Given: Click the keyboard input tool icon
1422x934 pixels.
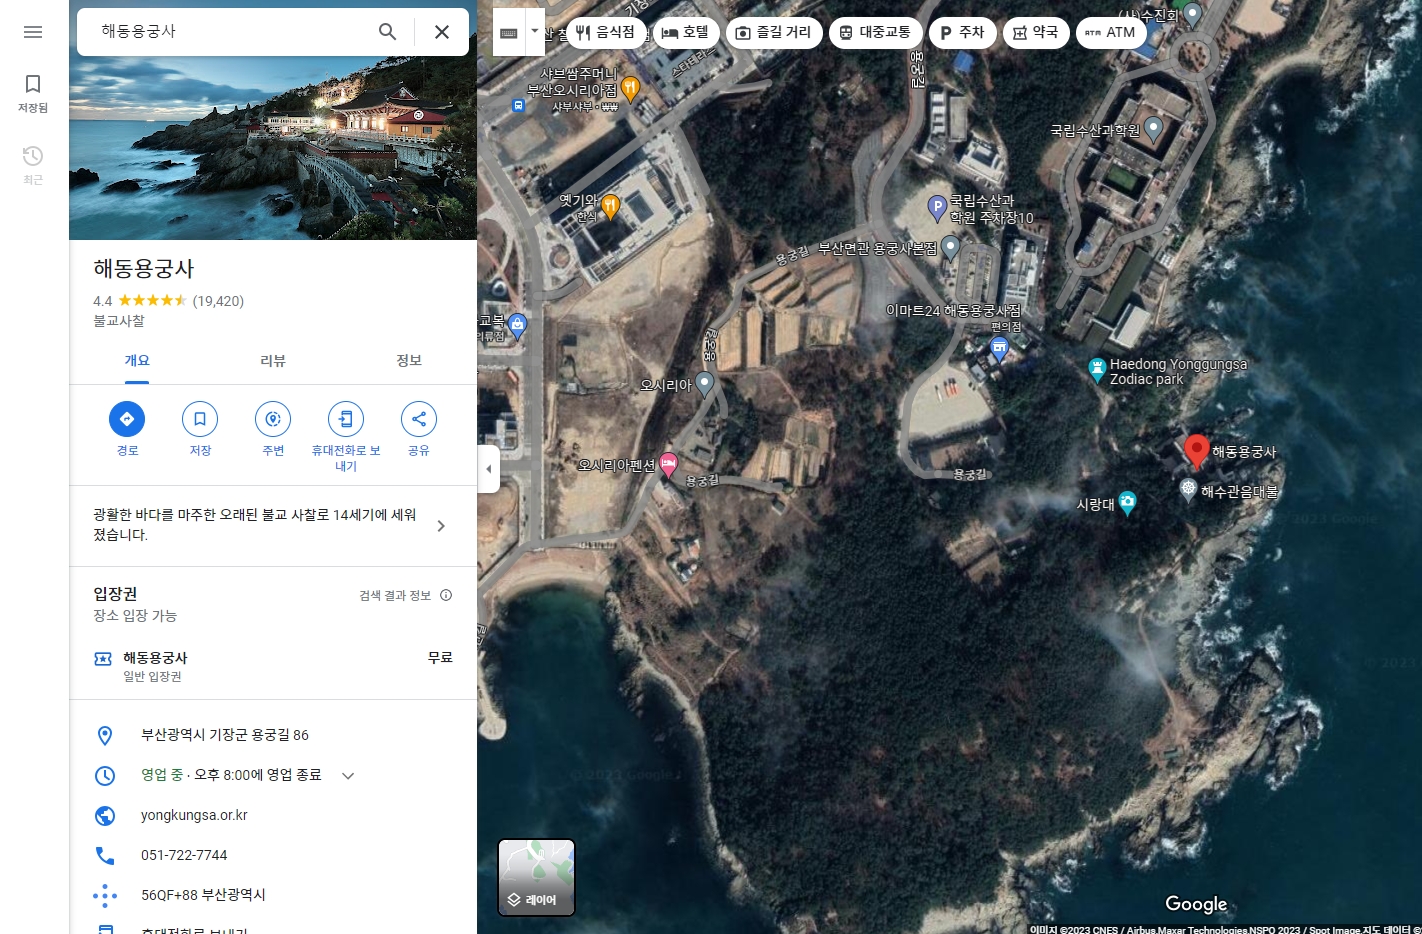Looking at the screenshot, I should [x=509, y=32].
